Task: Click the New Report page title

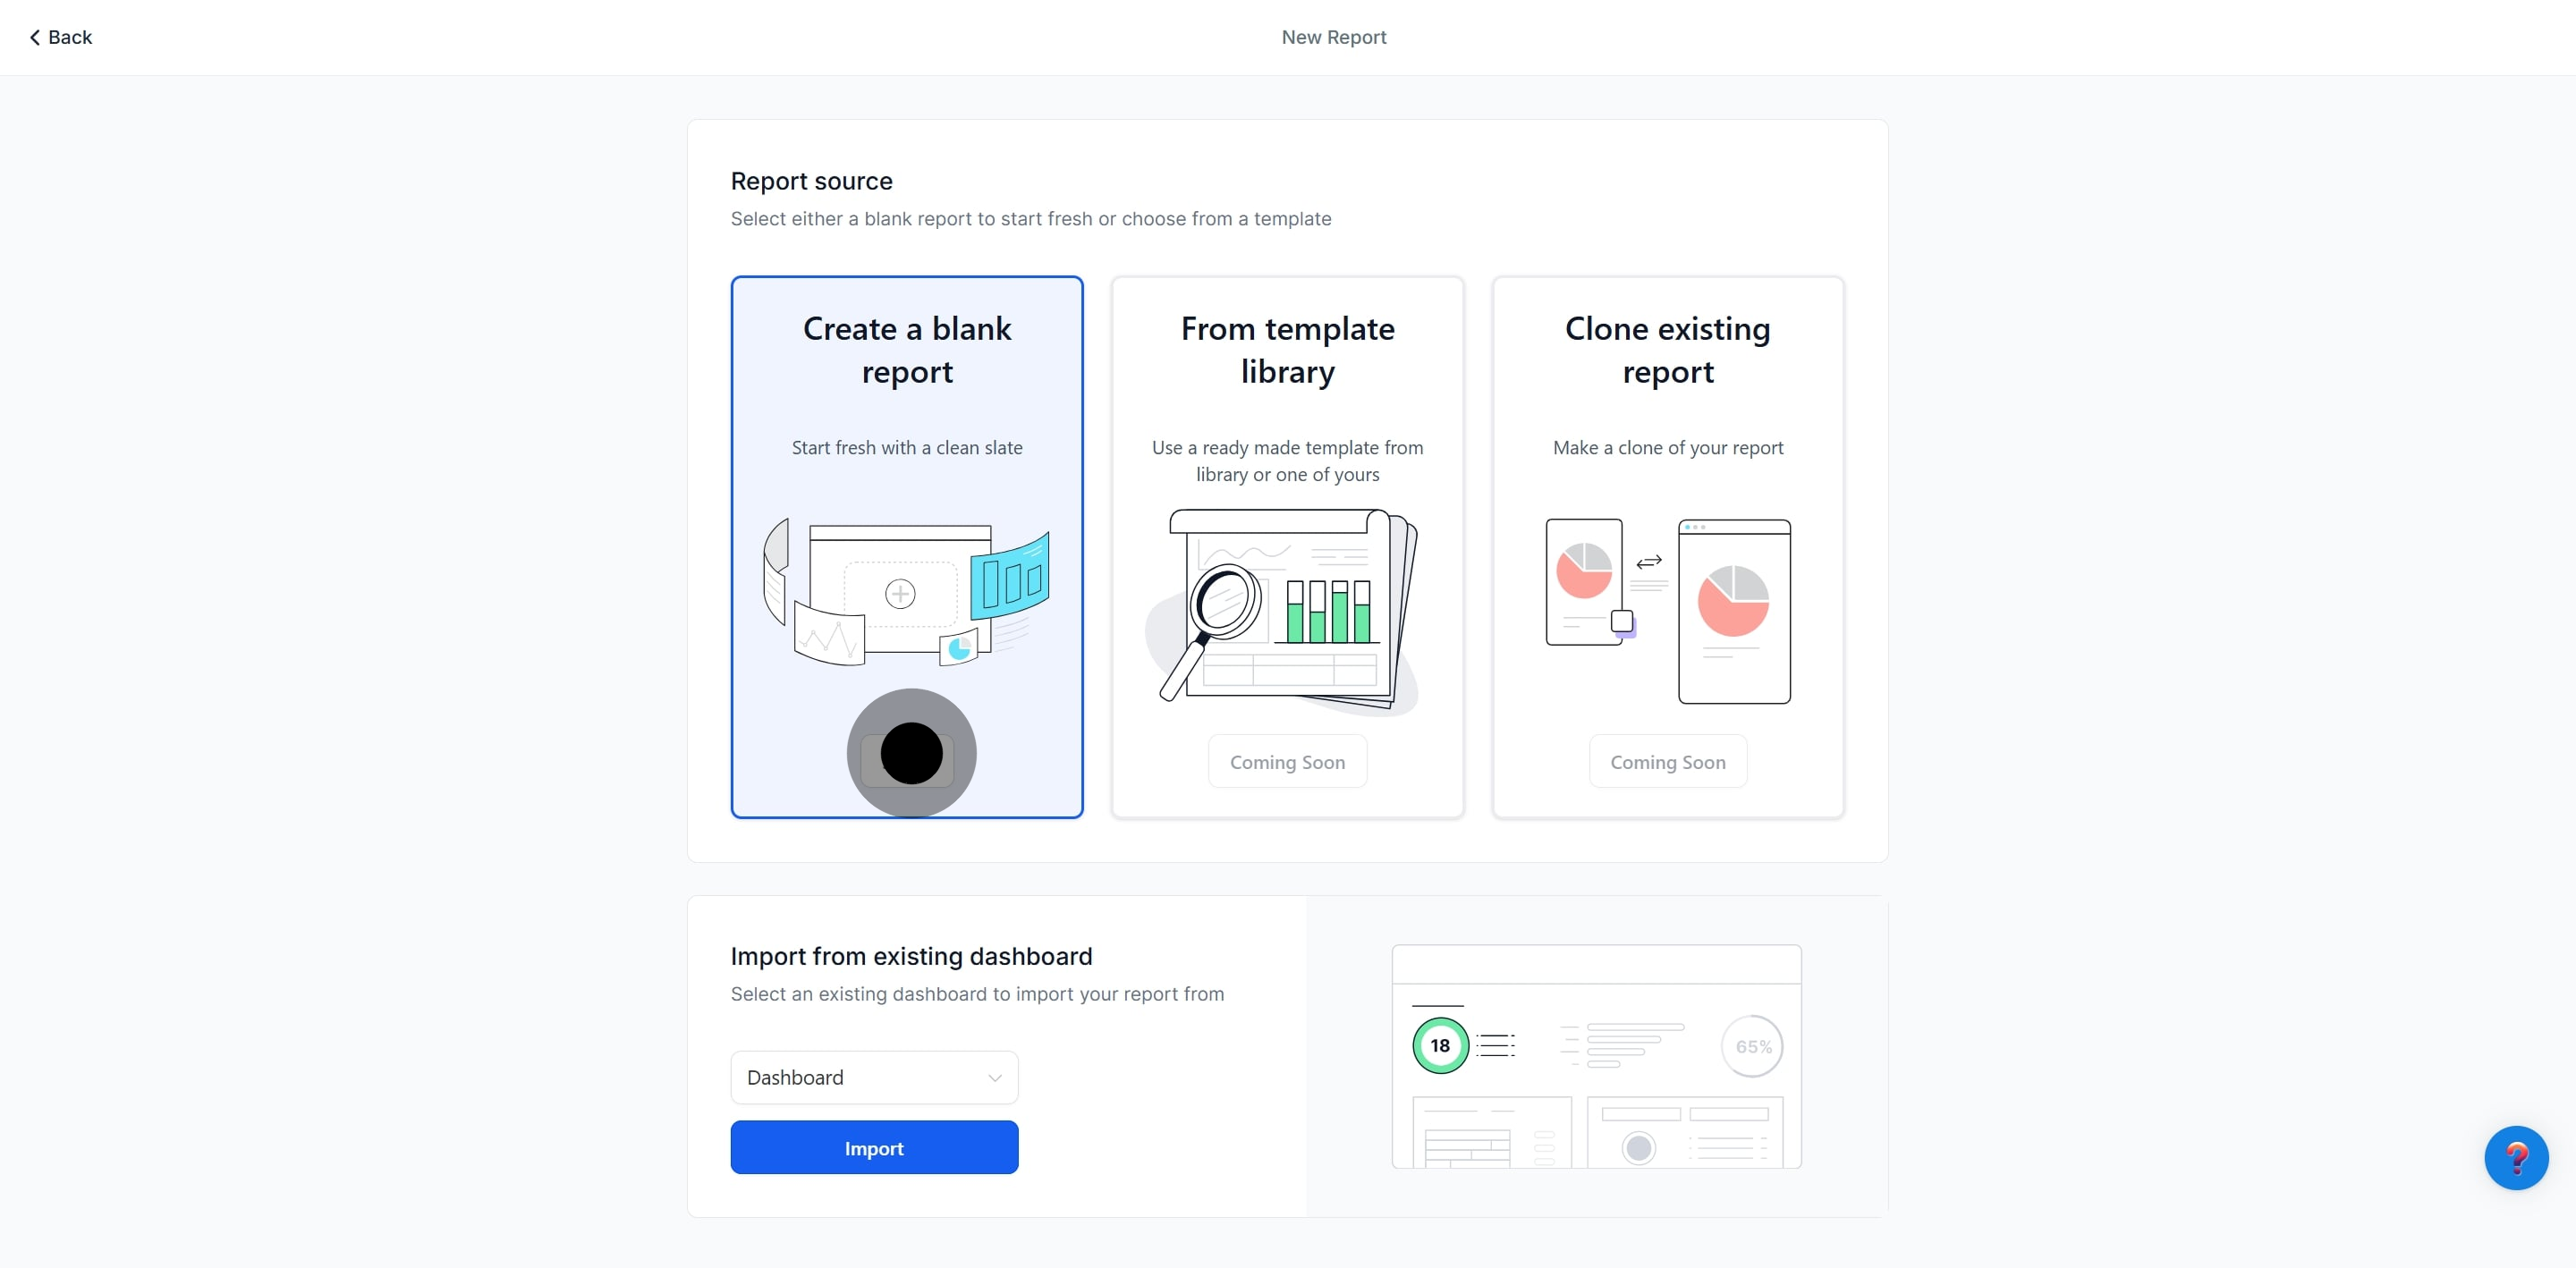Action: pos(1334,37)
